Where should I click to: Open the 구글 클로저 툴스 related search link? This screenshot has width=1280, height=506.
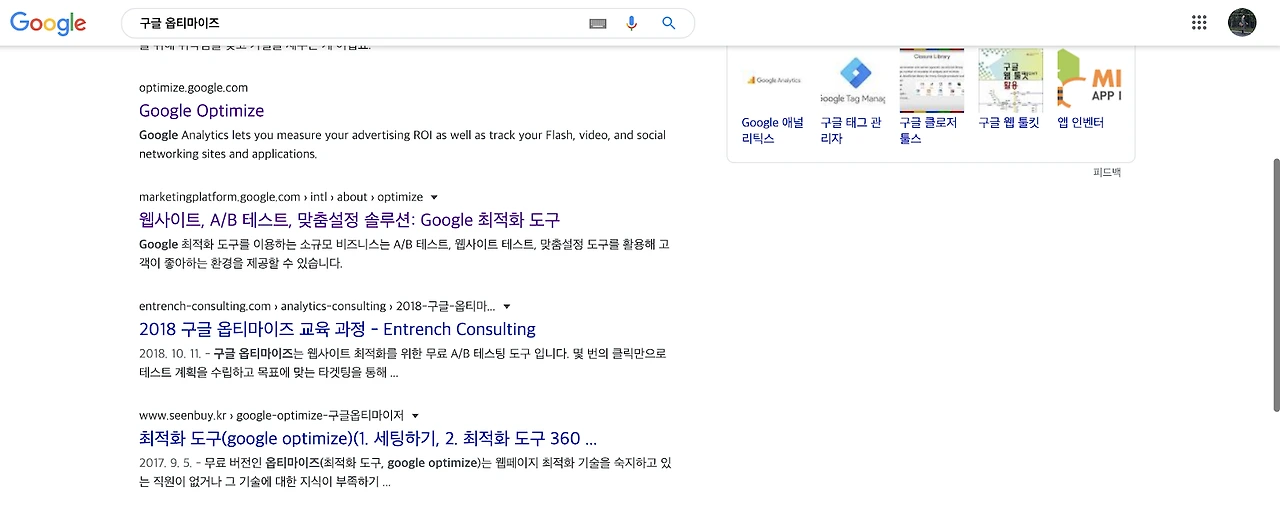(928, 130)
